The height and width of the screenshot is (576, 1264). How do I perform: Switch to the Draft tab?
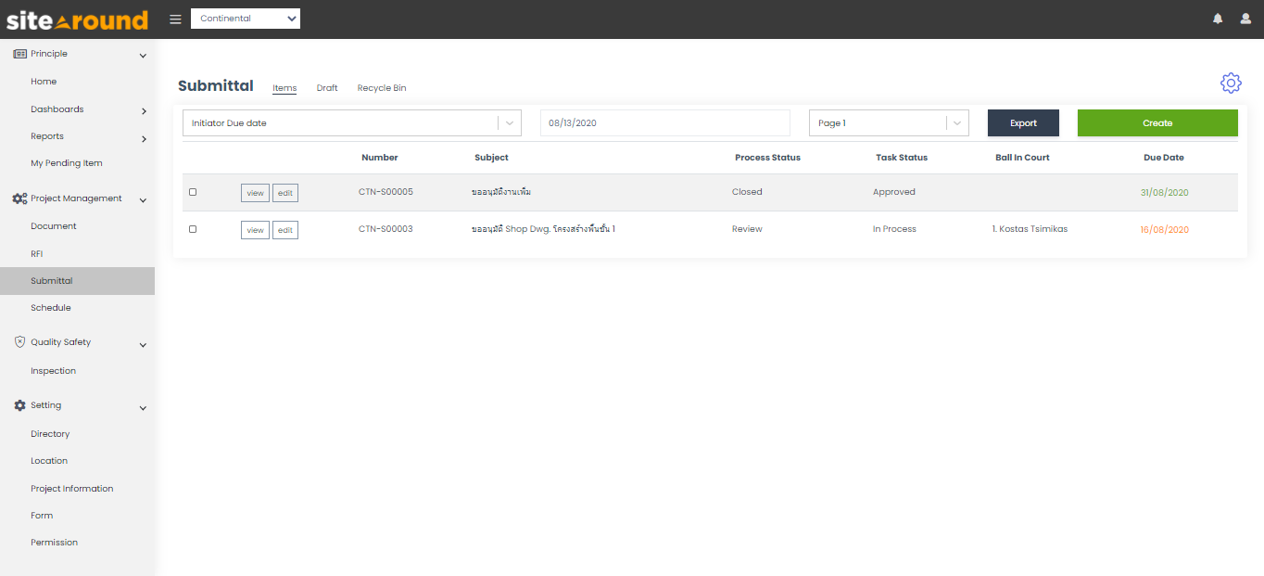click(x=327, y=88)
